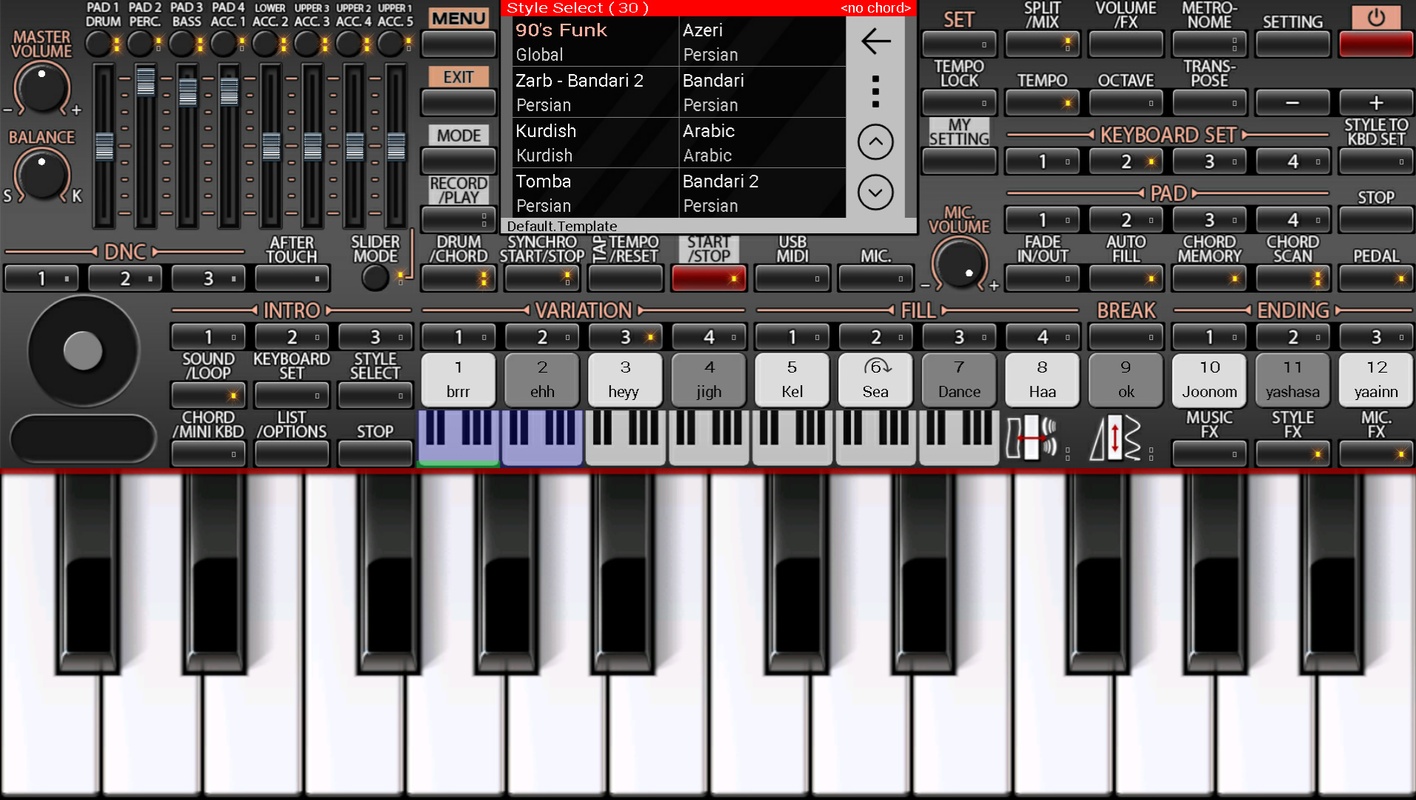
Task: Toggle the Auto Fill button
Action: (1126, 278)
